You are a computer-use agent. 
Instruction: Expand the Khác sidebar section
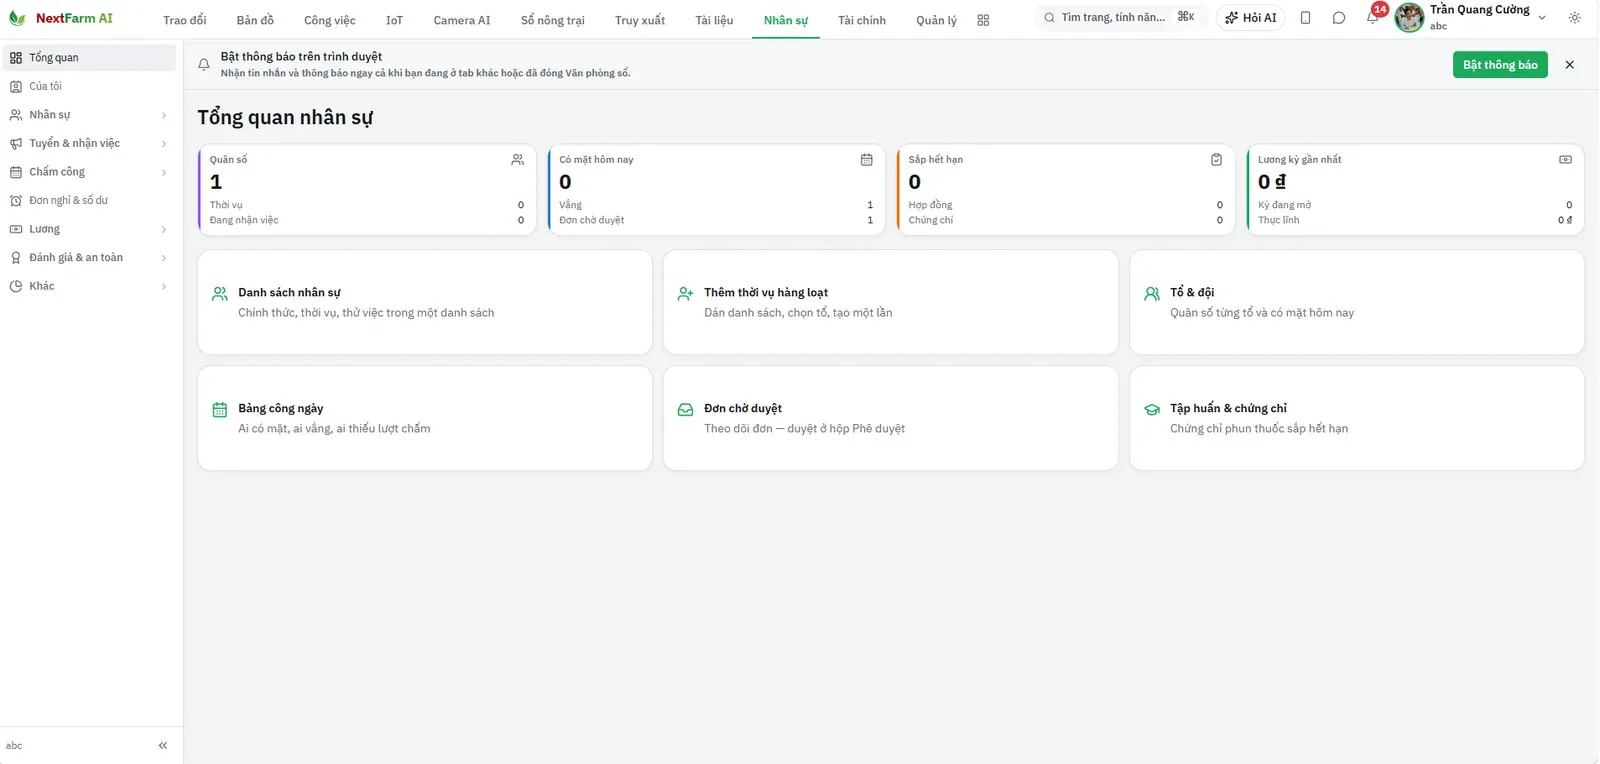click(88, 286)
